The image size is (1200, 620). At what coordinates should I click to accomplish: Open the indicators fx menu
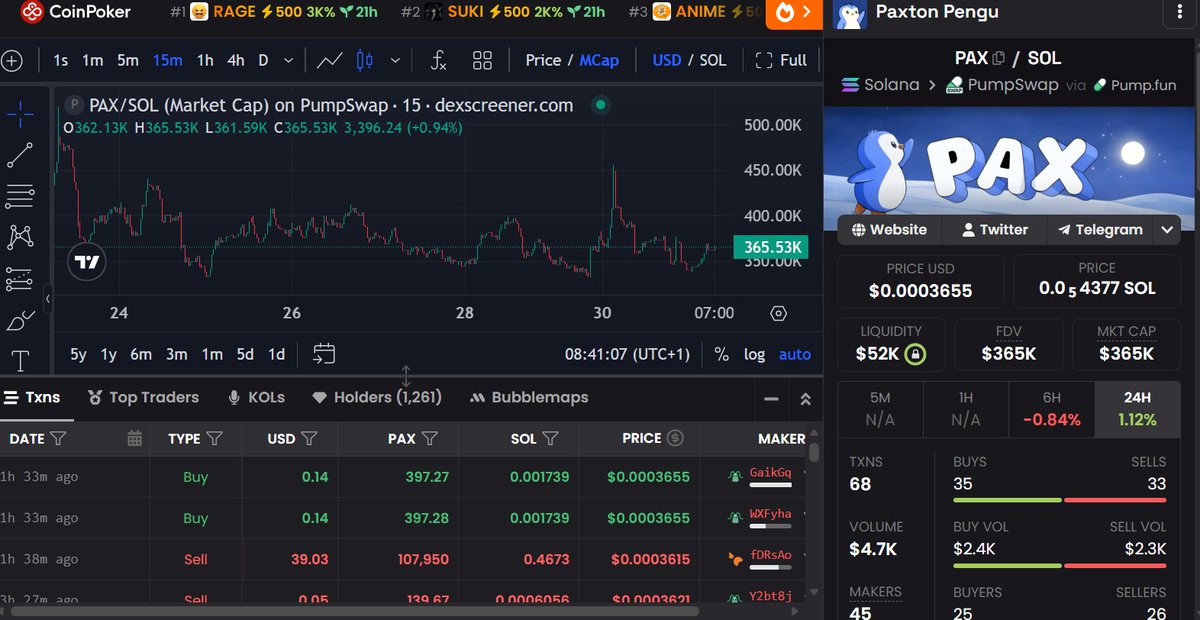coord(438,61)
